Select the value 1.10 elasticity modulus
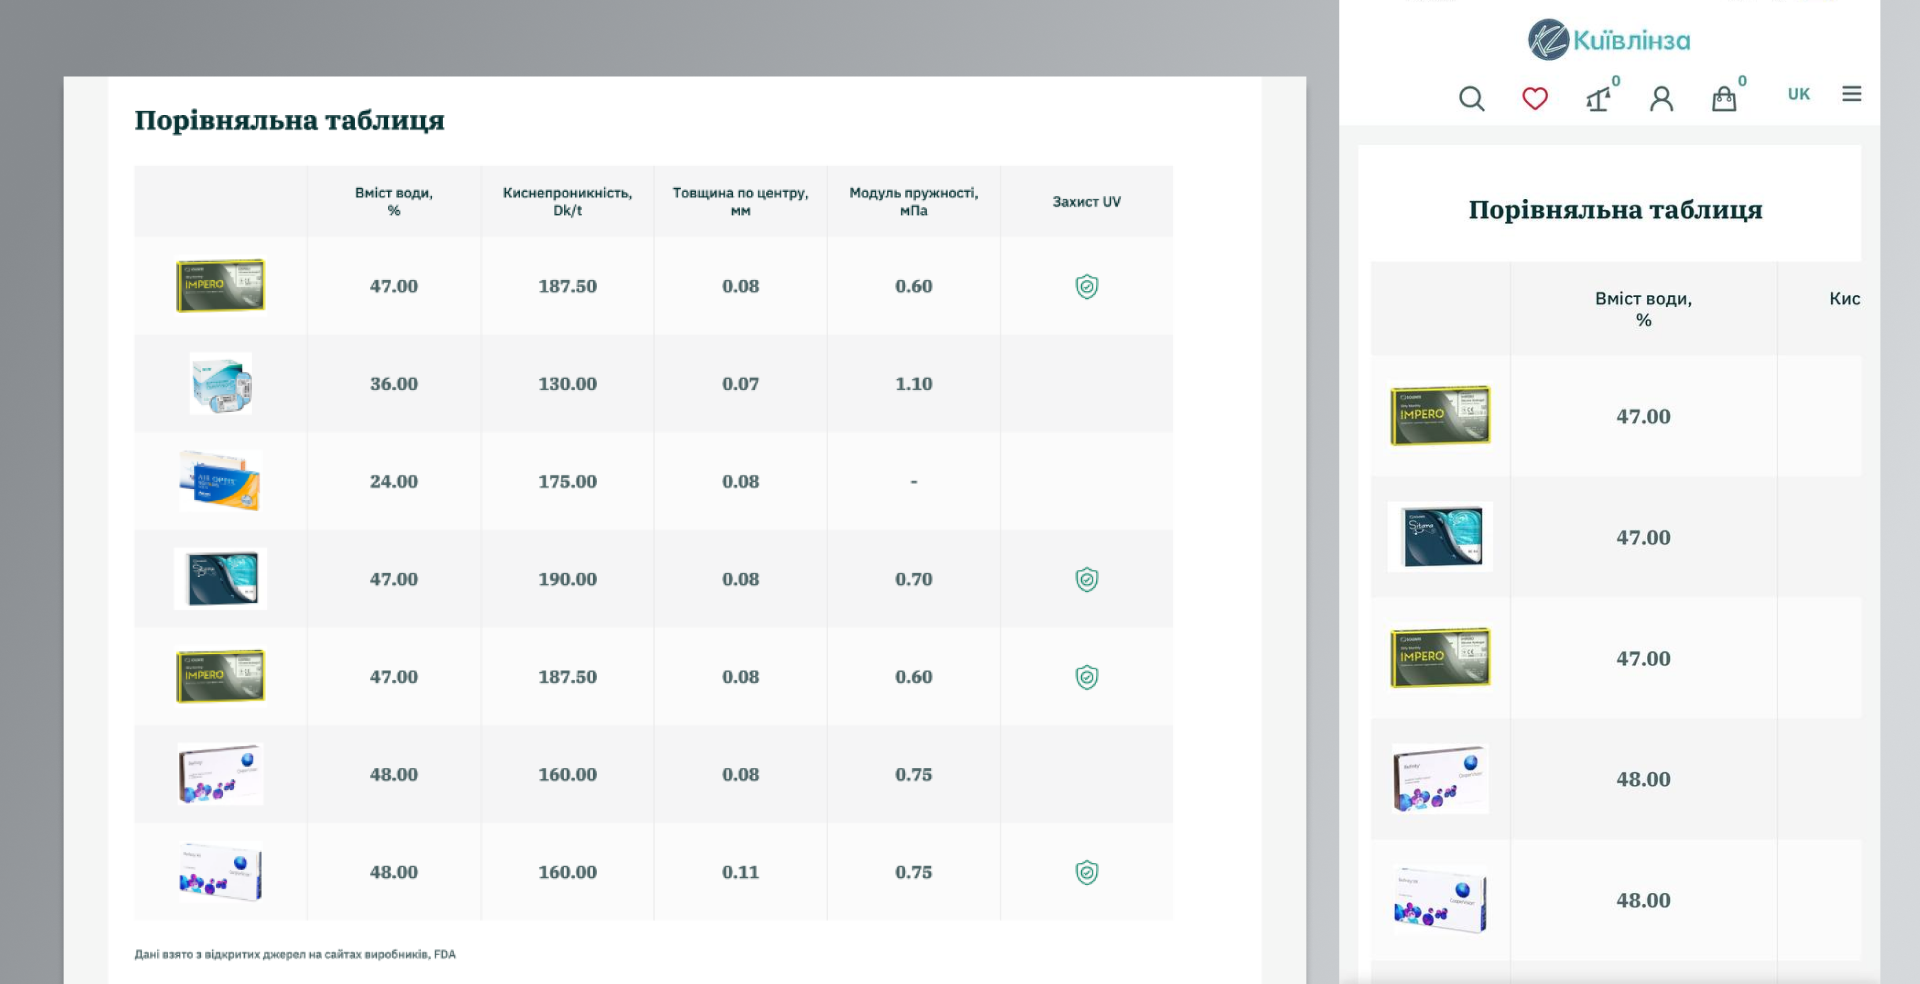 [914, 384]
